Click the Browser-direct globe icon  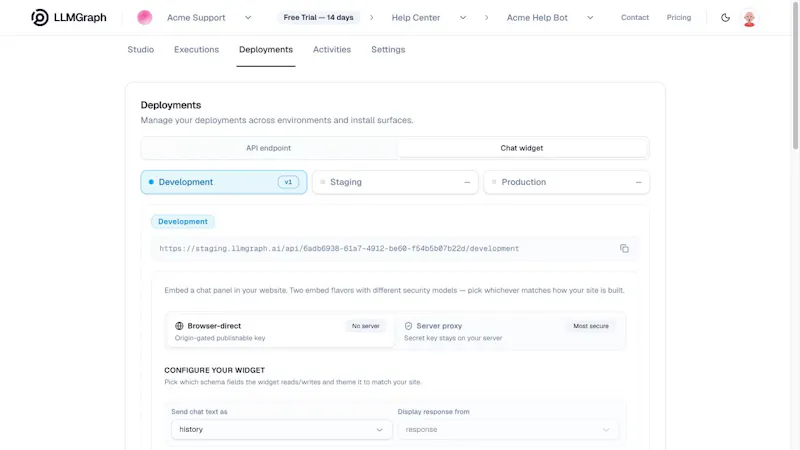179,326
